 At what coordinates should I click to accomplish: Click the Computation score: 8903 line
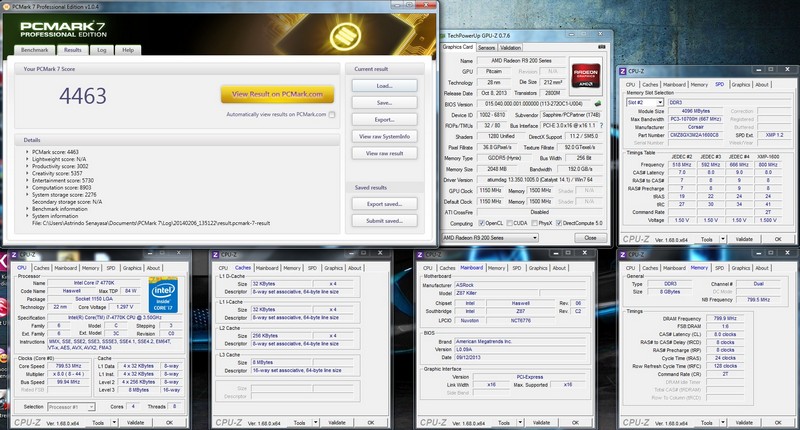point(62,188)
